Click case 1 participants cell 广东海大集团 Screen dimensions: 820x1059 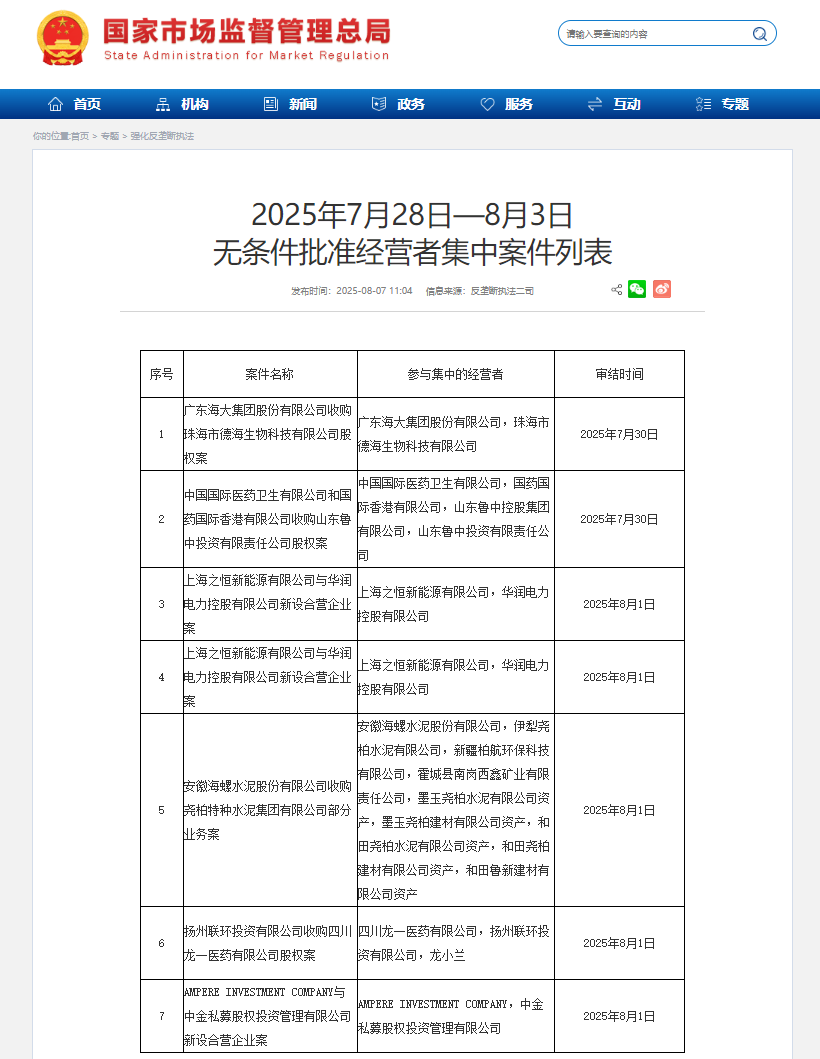(x=454, y=434)
